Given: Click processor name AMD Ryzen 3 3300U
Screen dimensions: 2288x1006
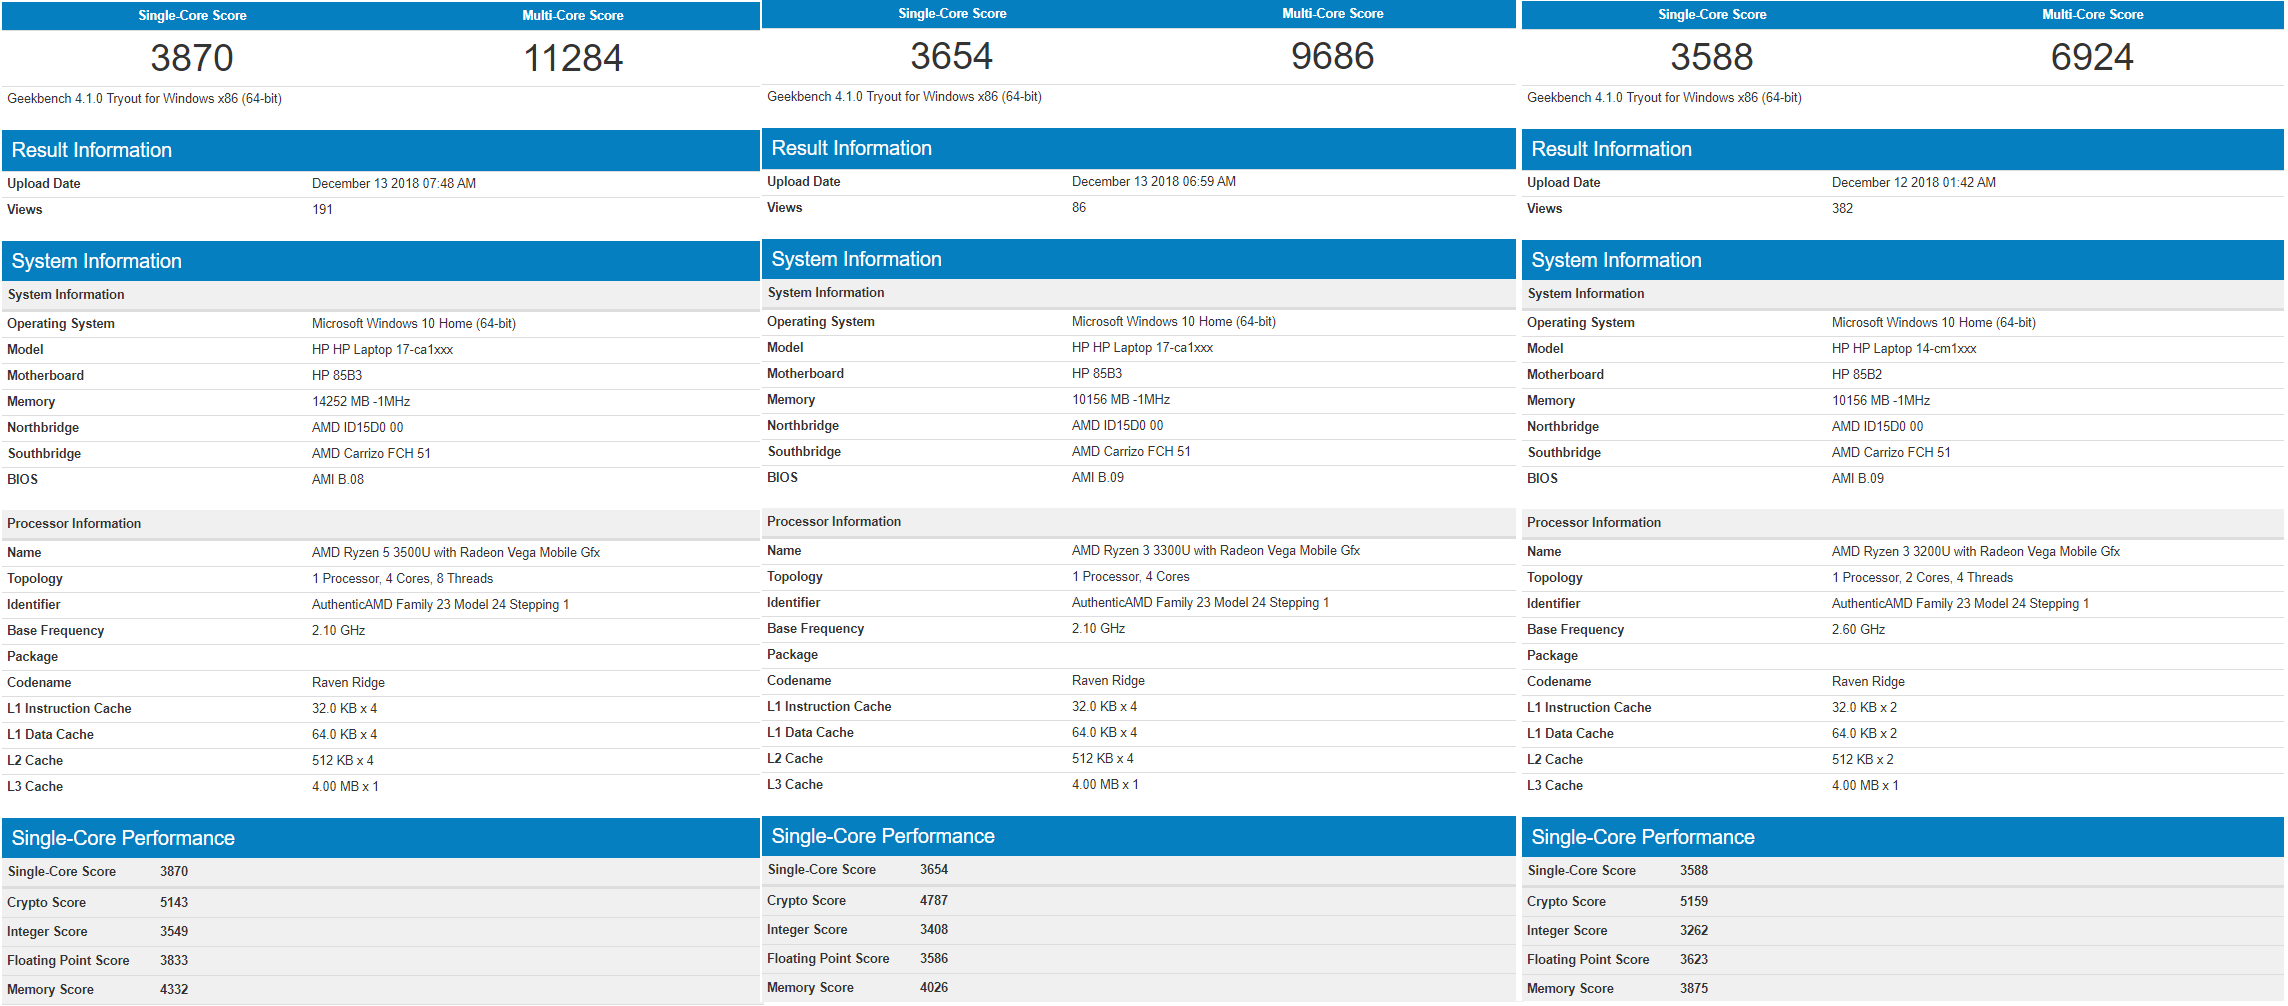Looking at the screenshot, I should (1216, 550).
